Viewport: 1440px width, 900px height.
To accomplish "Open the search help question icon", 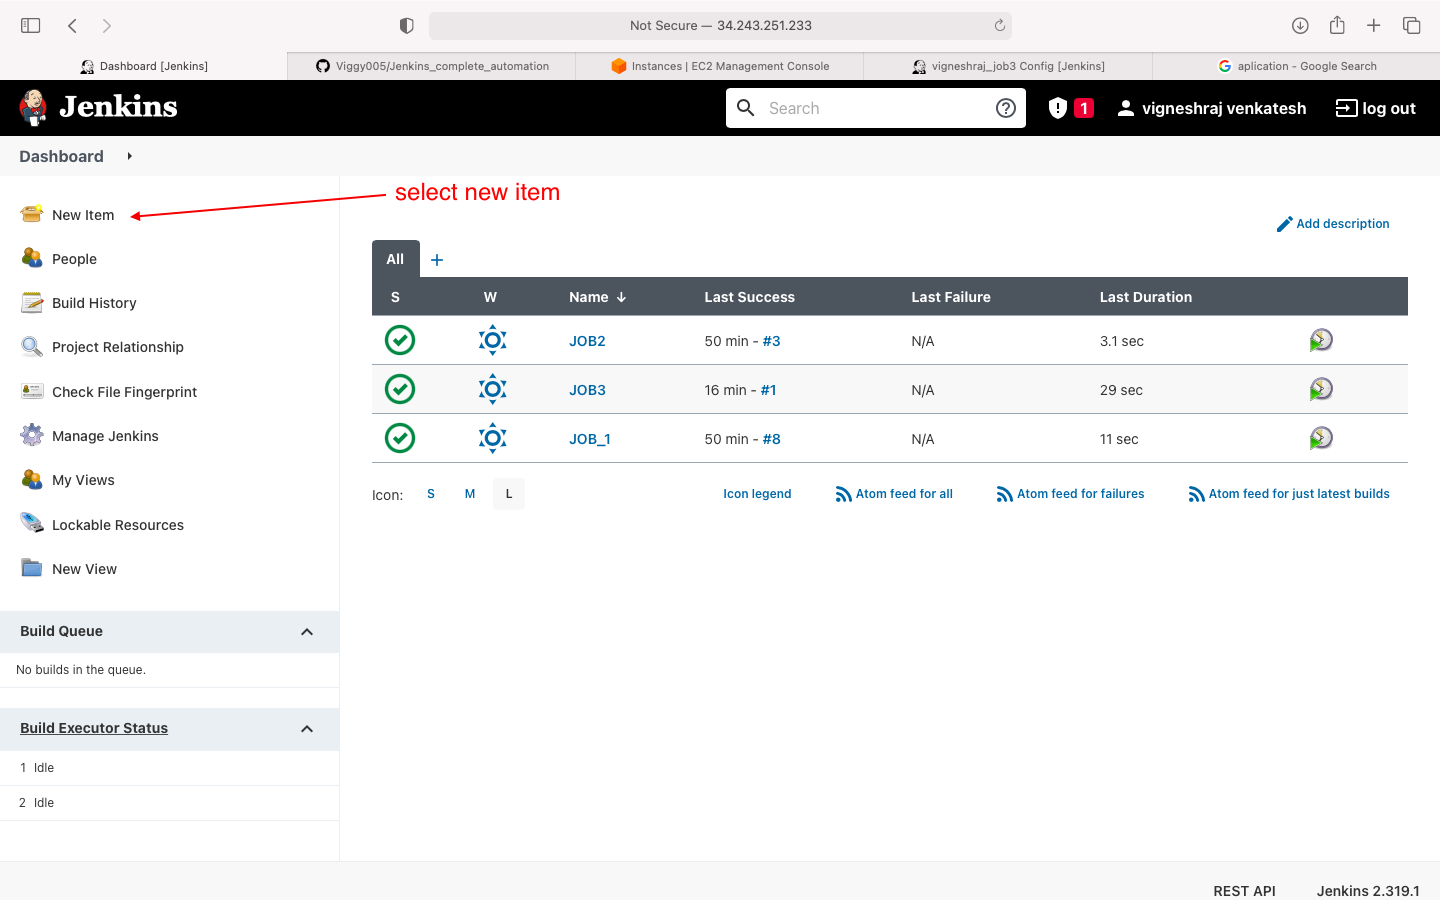I will (x=1006, y=108).
